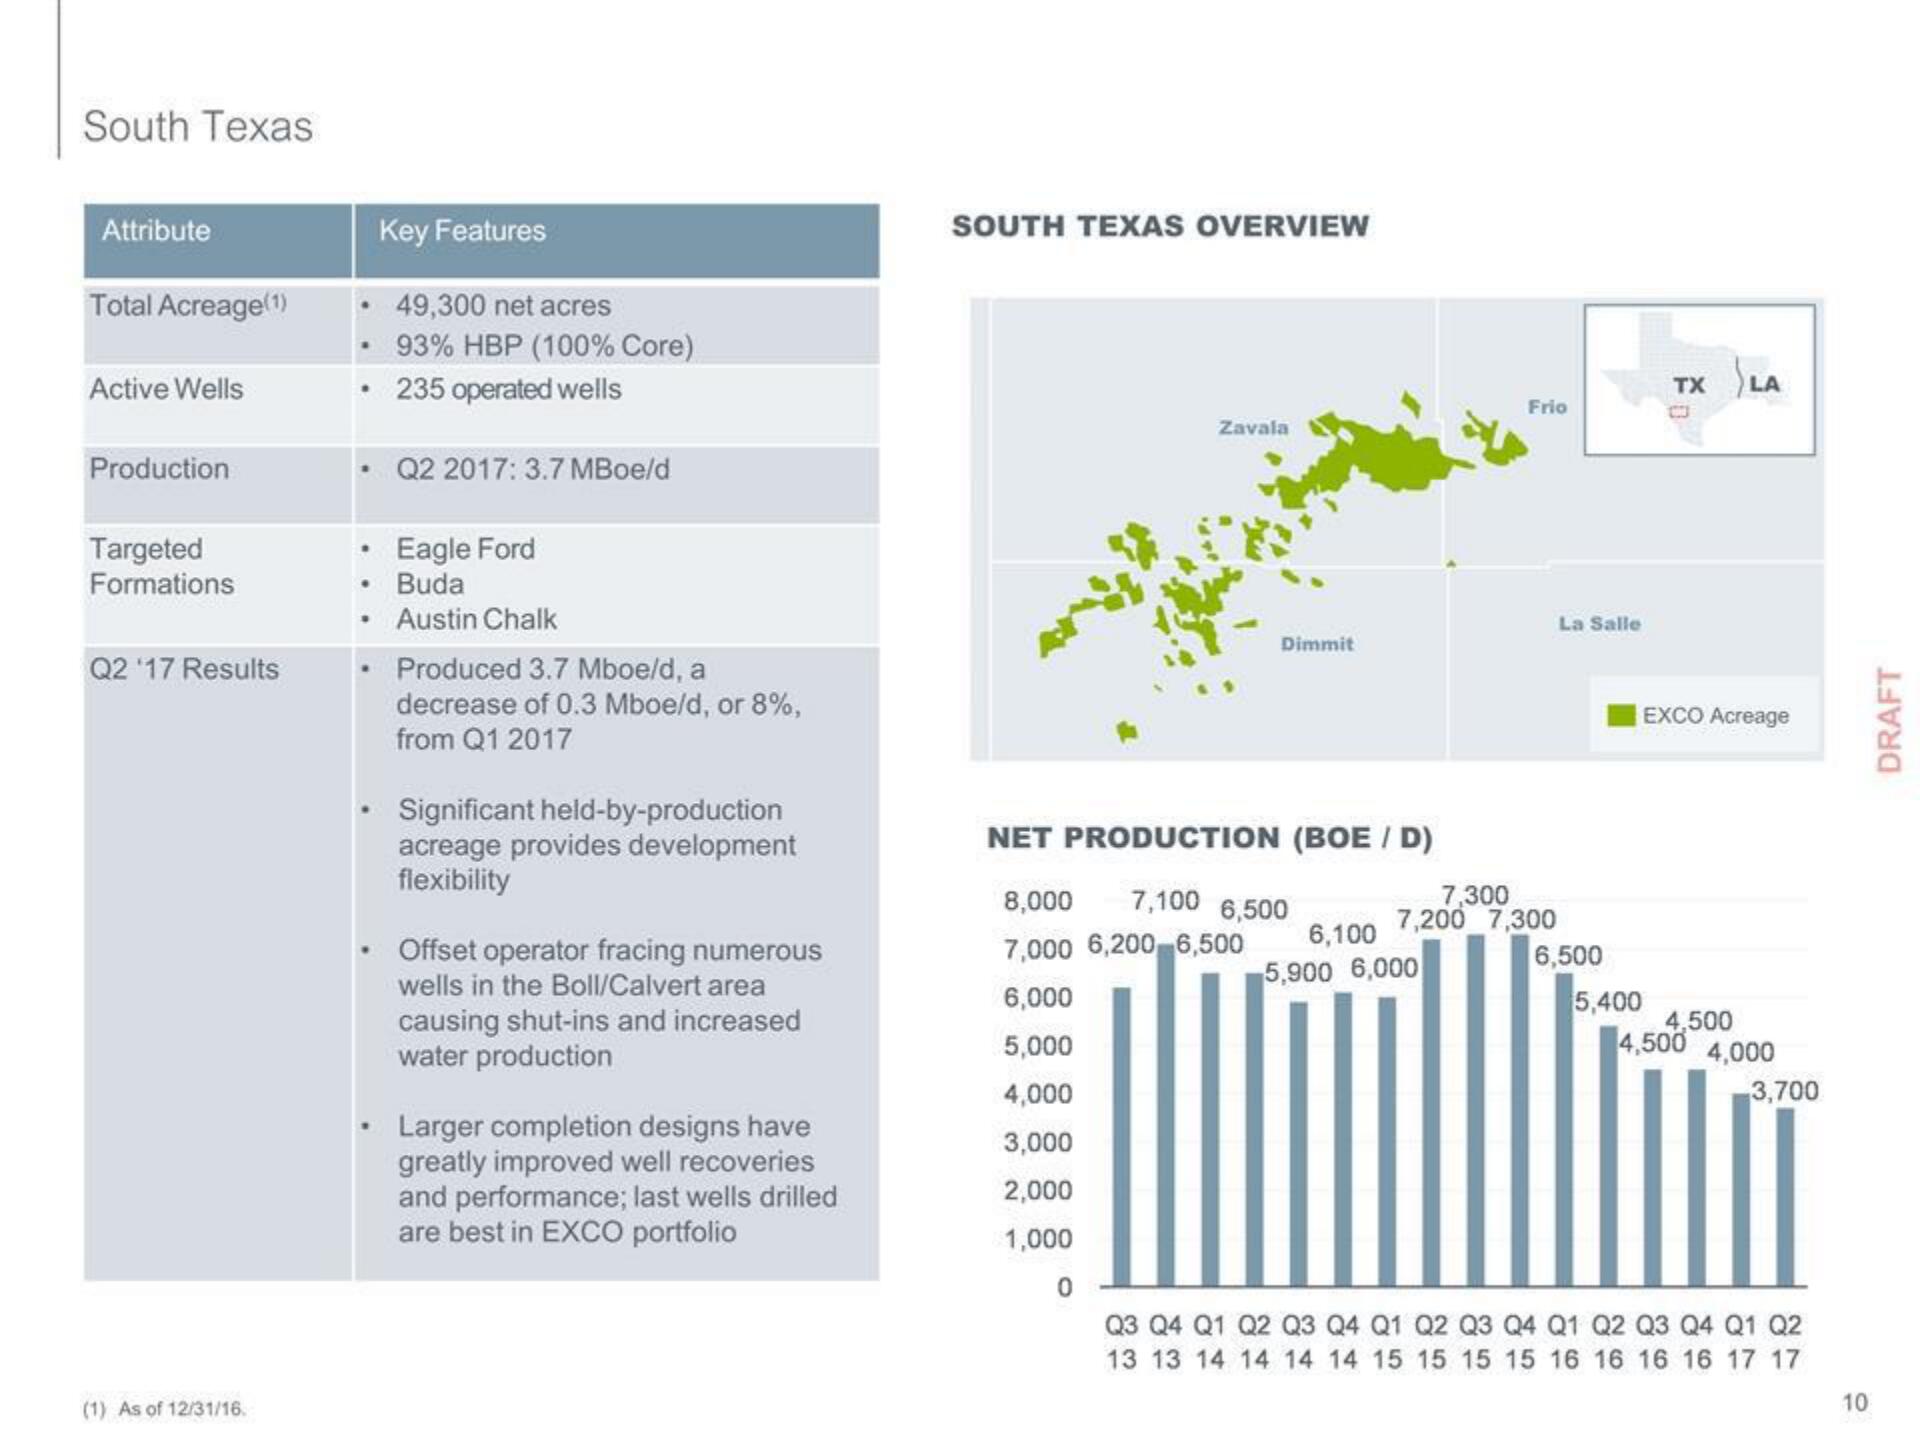Click the 'Larger completion designs' bullet paragraph
The width and height of the screenshot is (1920, 1439).
(x=617, y=1179)
